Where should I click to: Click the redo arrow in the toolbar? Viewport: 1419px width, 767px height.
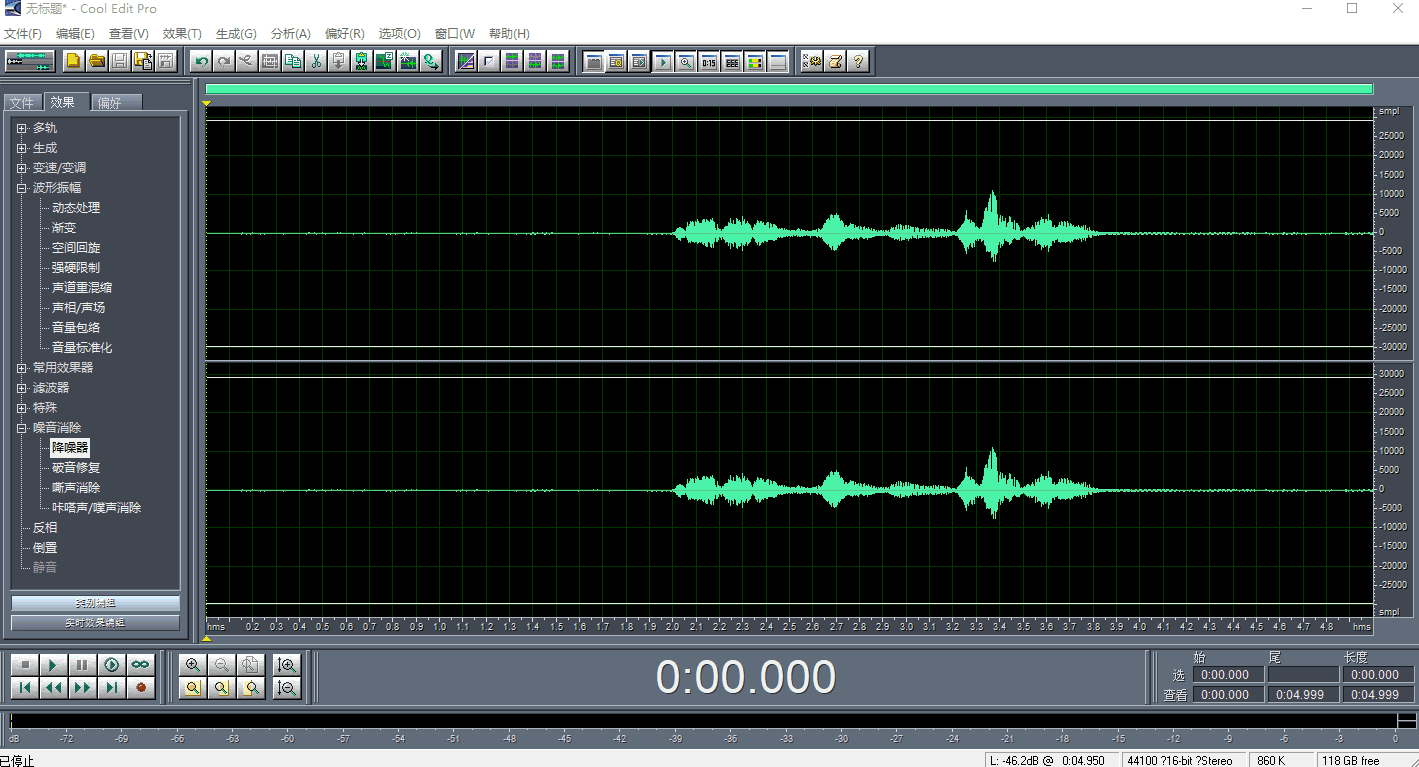[224, 61]
